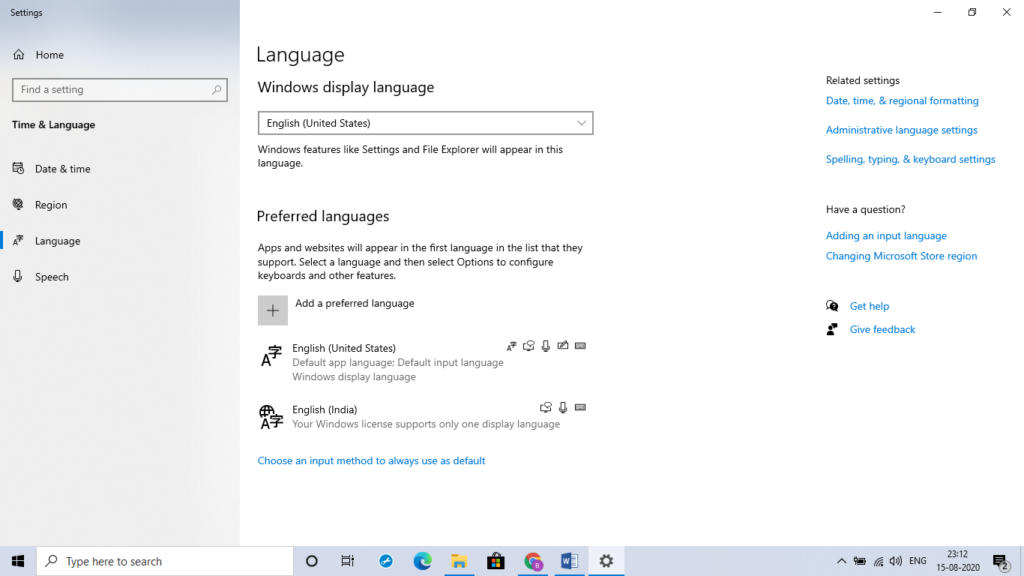
Task: Click the Give feedback link
Action: (882, 329)
